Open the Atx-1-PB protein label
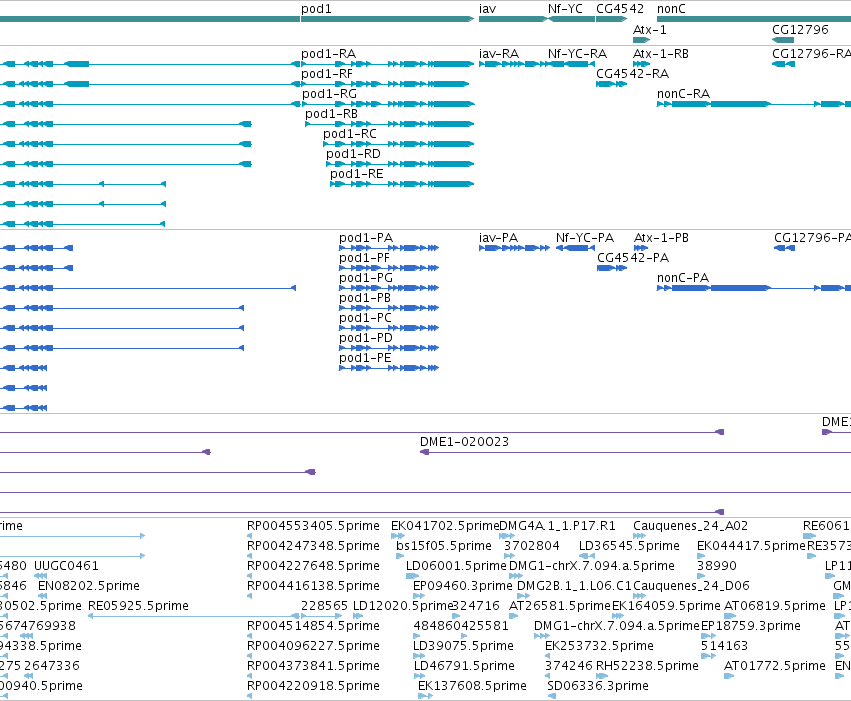The width and height of the screenshot is (851, 701). click(661, 238)
